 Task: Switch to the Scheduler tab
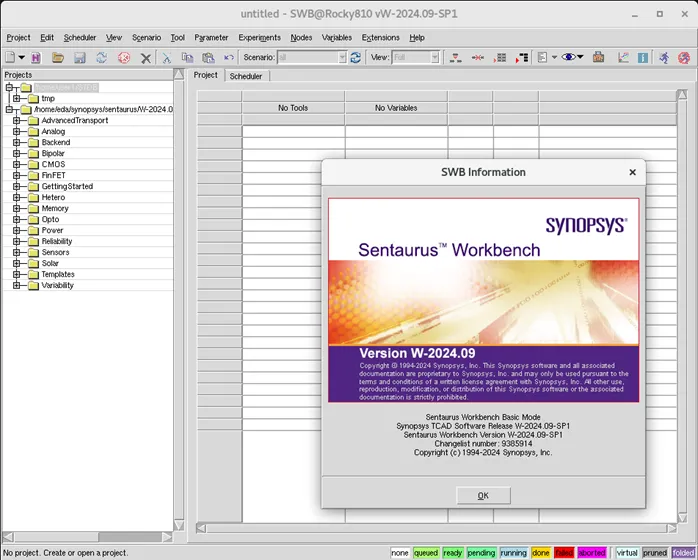coord(246,76)
